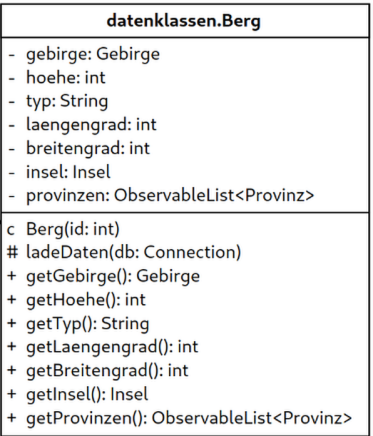Screen dimensions: 373x436
Task: Pick the typ: String attribute row
Action: pos(67,101)
